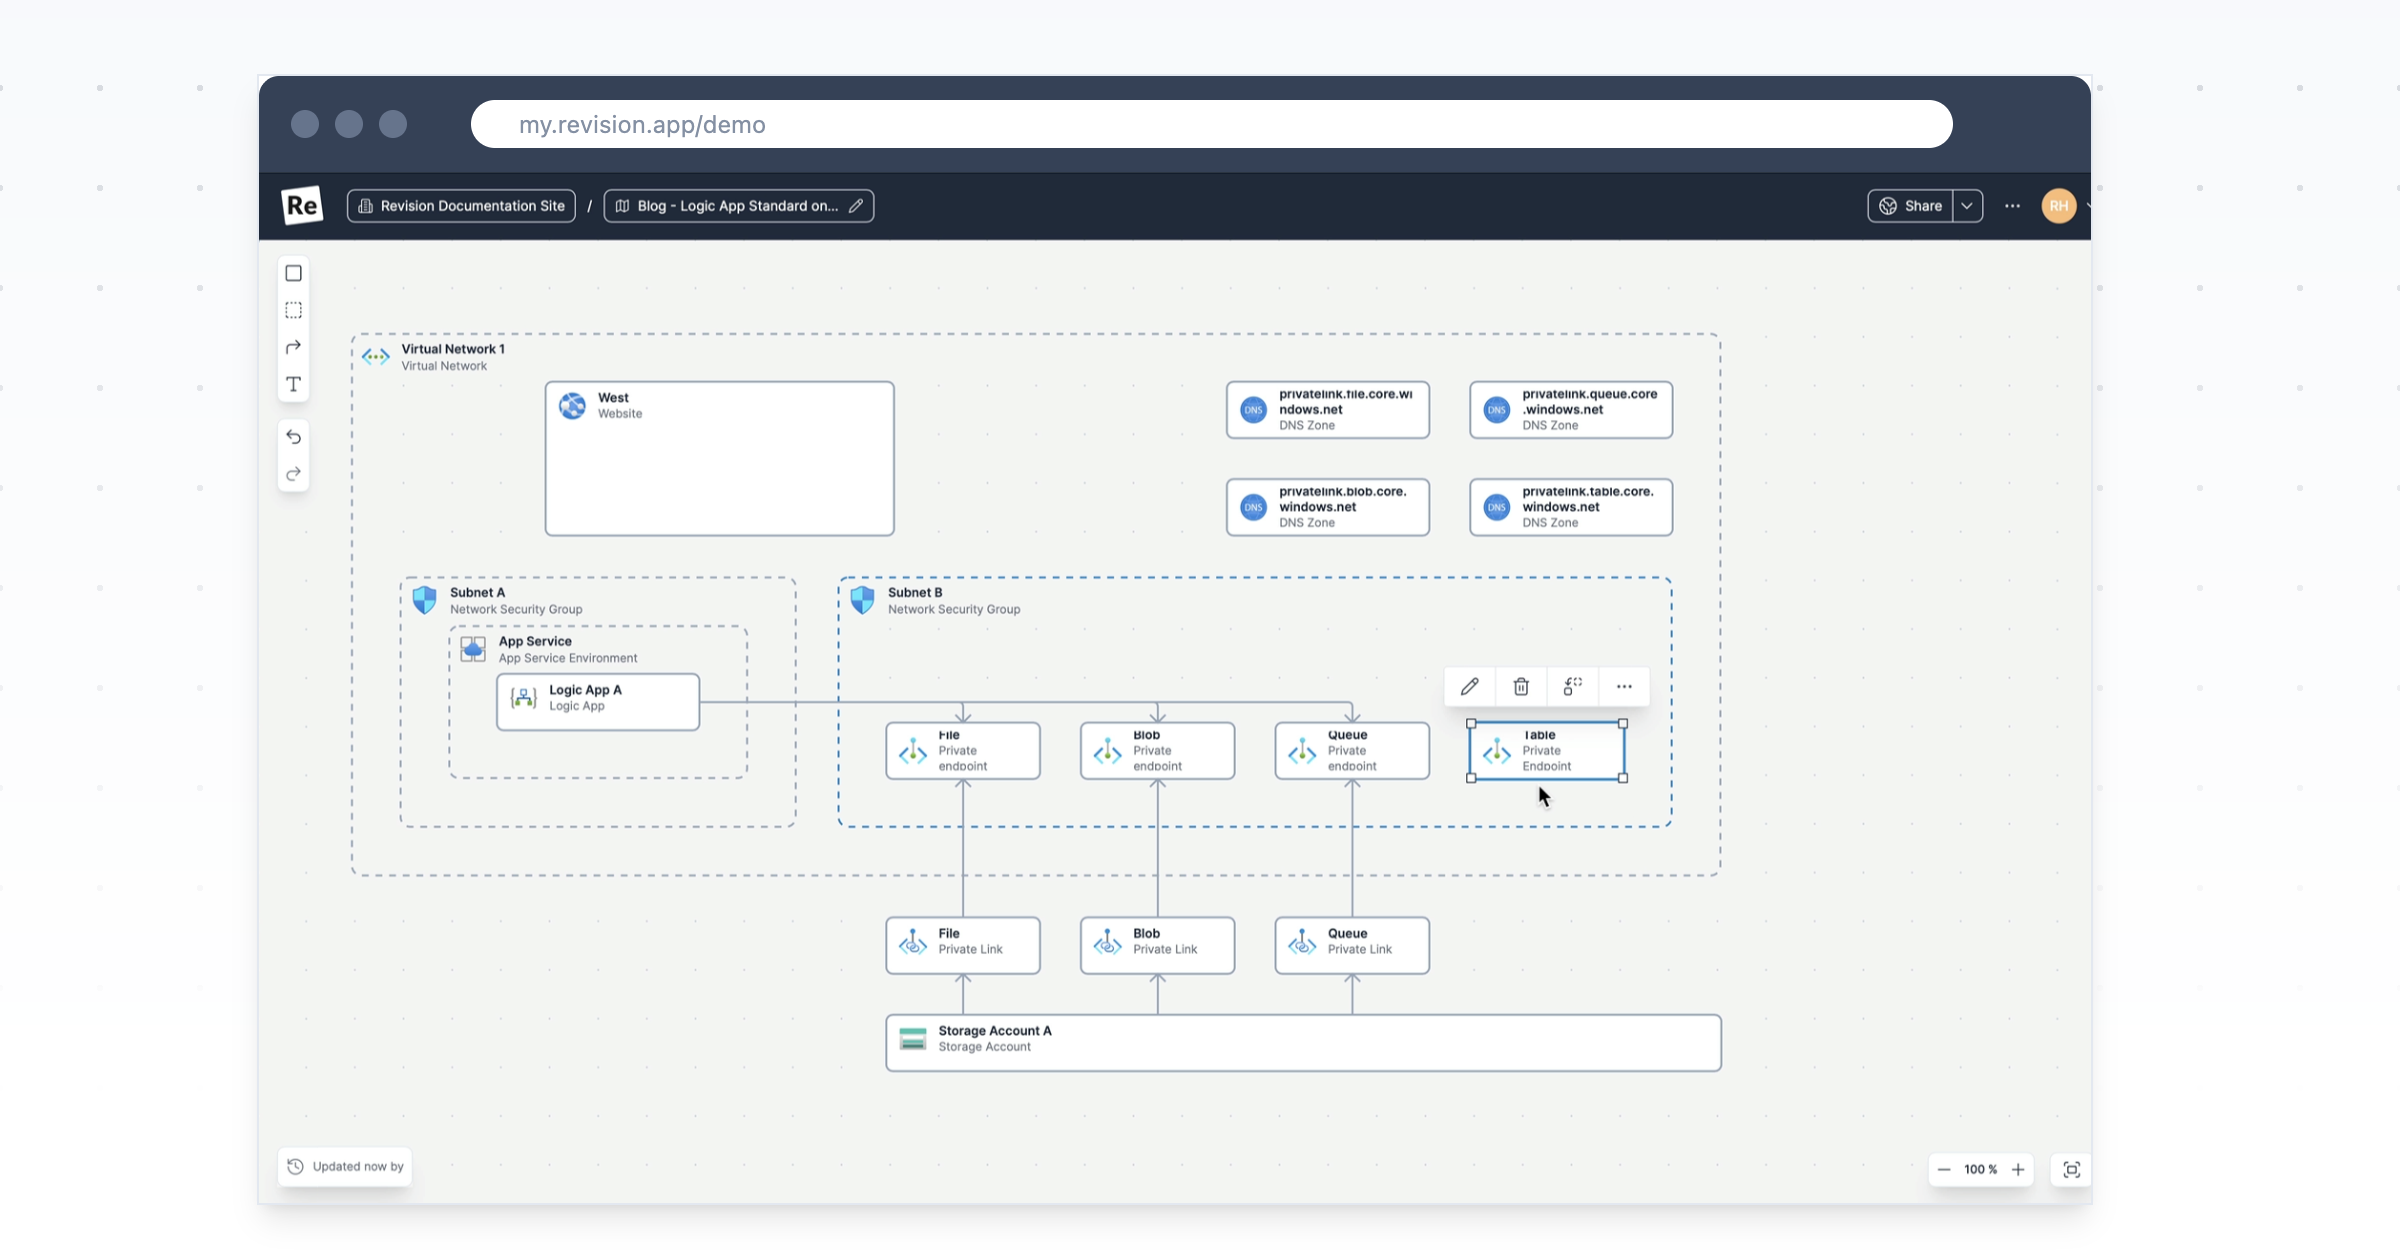The height and width of the screenshot is (1260, 2400).
Task: Select the arrow connector tool
Action: click(293, 347)
